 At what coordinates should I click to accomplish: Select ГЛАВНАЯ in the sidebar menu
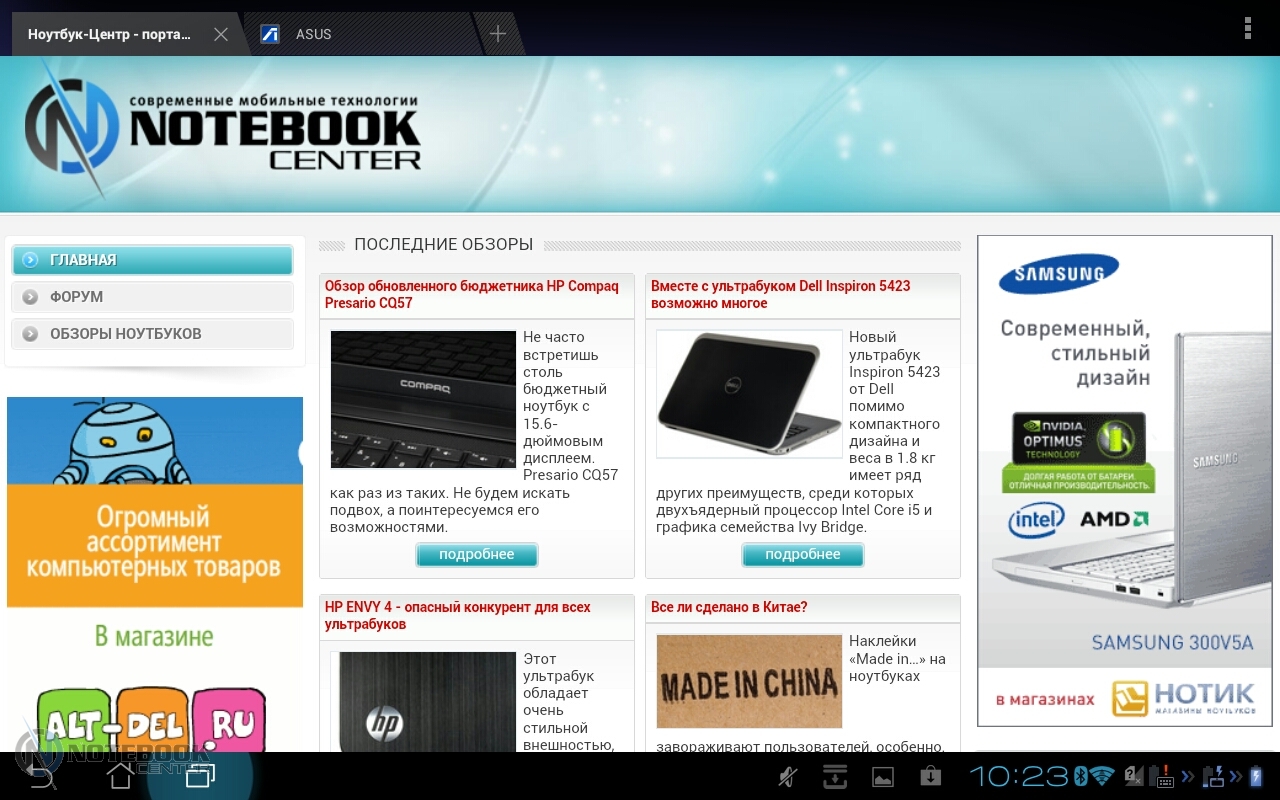[x=152, y=260]
